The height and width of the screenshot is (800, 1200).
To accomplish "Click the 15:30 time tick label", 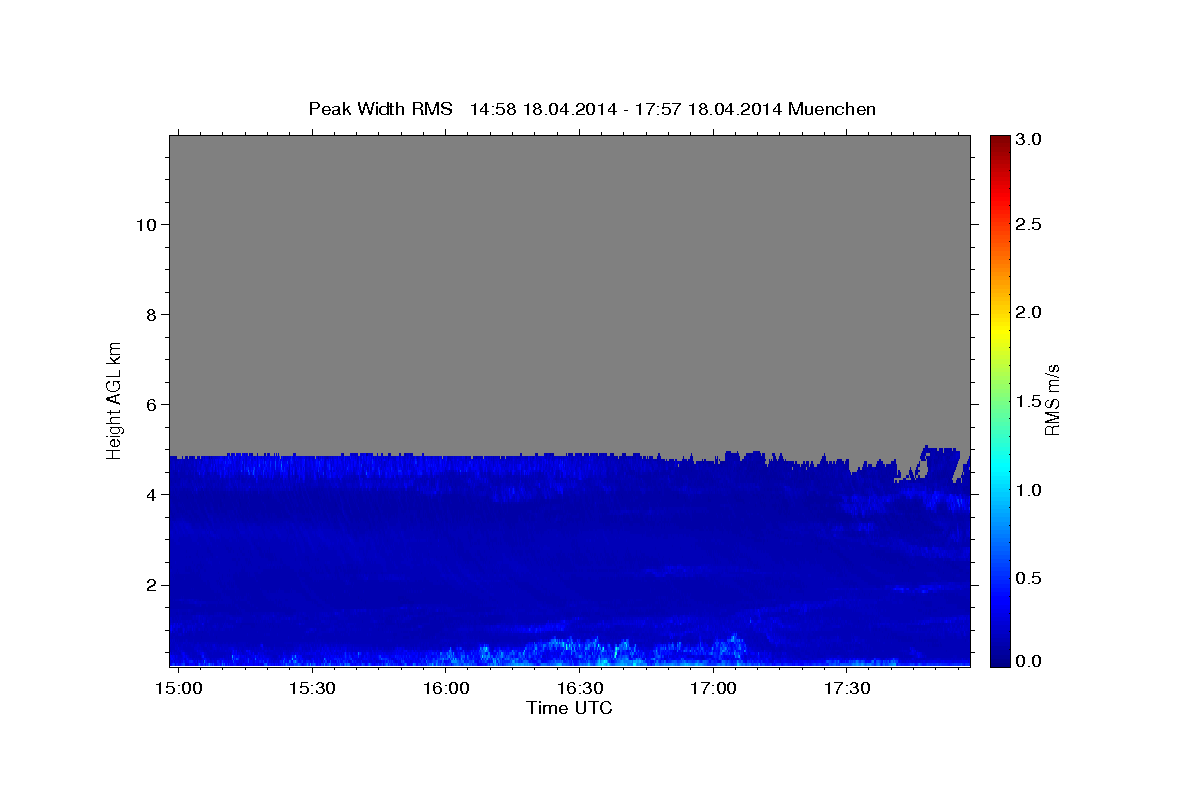I will 312,689.
